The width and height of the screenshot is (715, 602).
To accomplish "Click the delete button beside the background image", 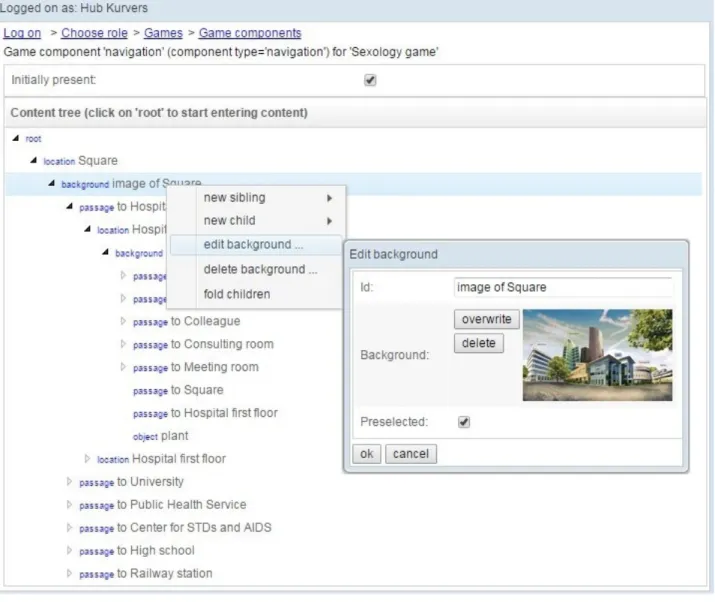I will coord(479,343).
